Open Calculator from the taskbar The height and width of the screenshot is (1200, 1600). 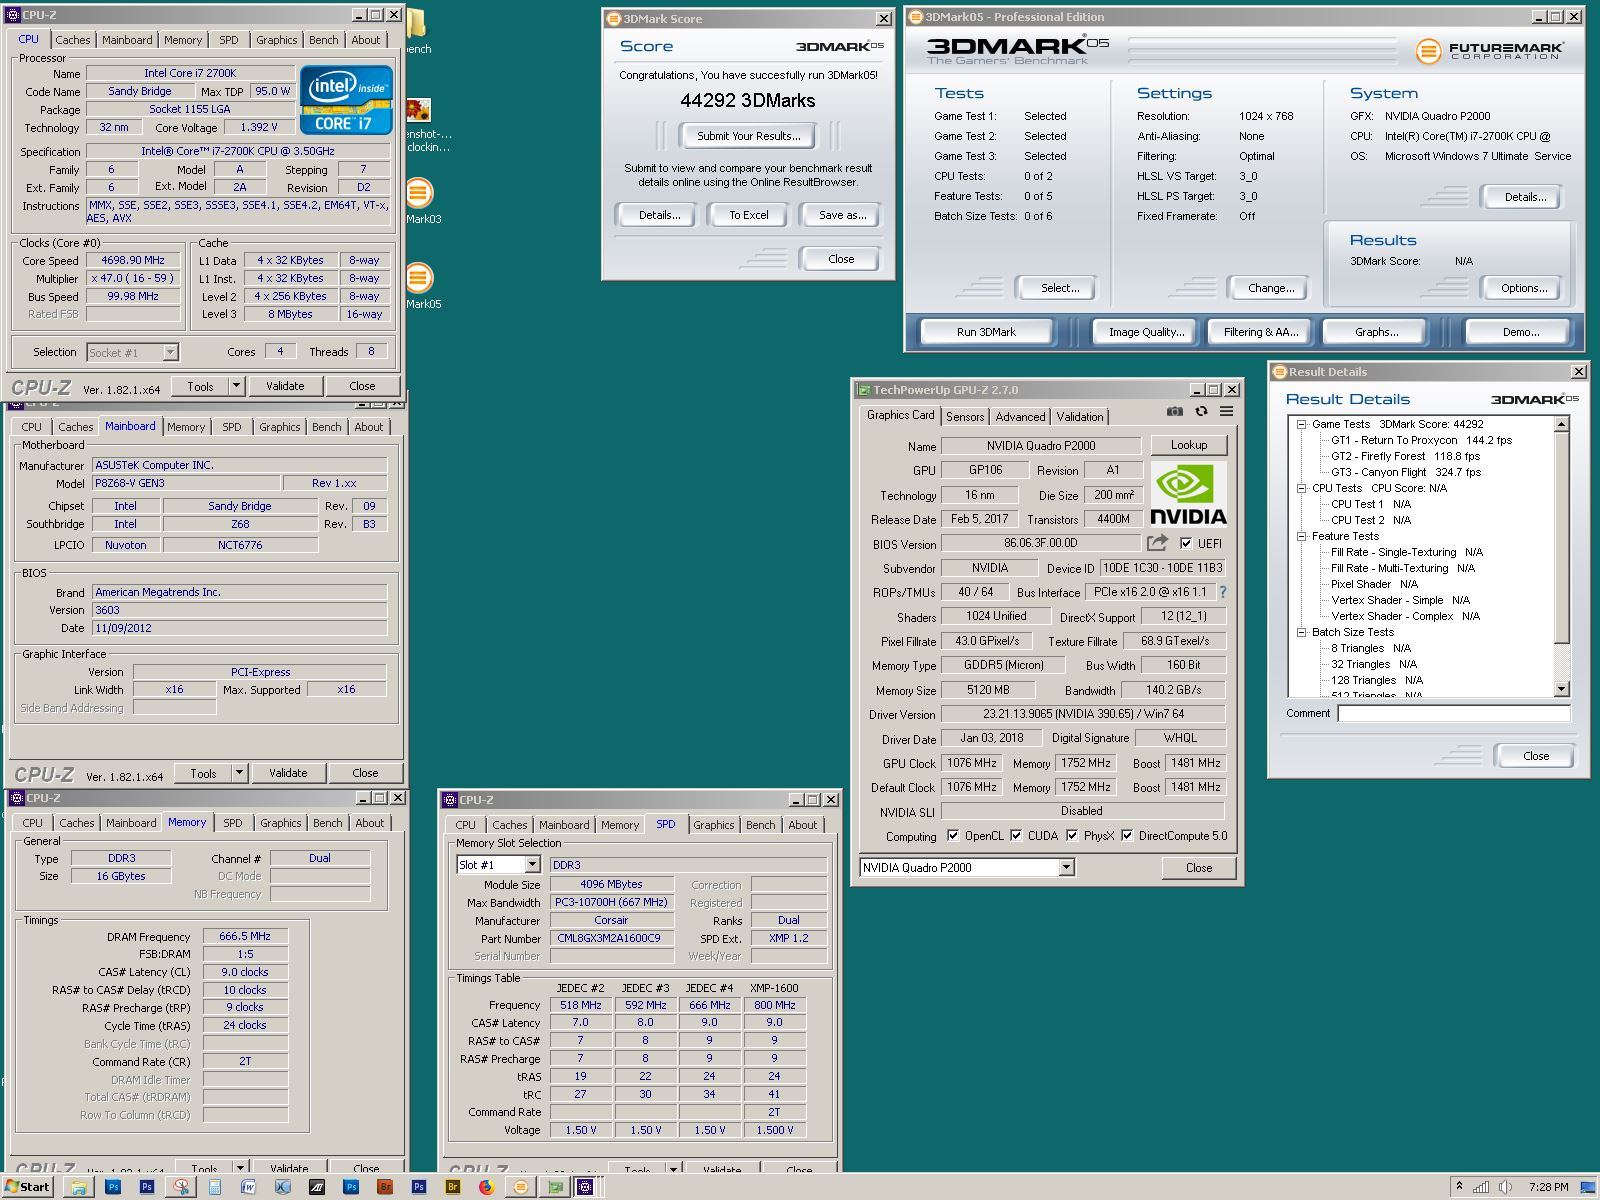coord(215,1187)
